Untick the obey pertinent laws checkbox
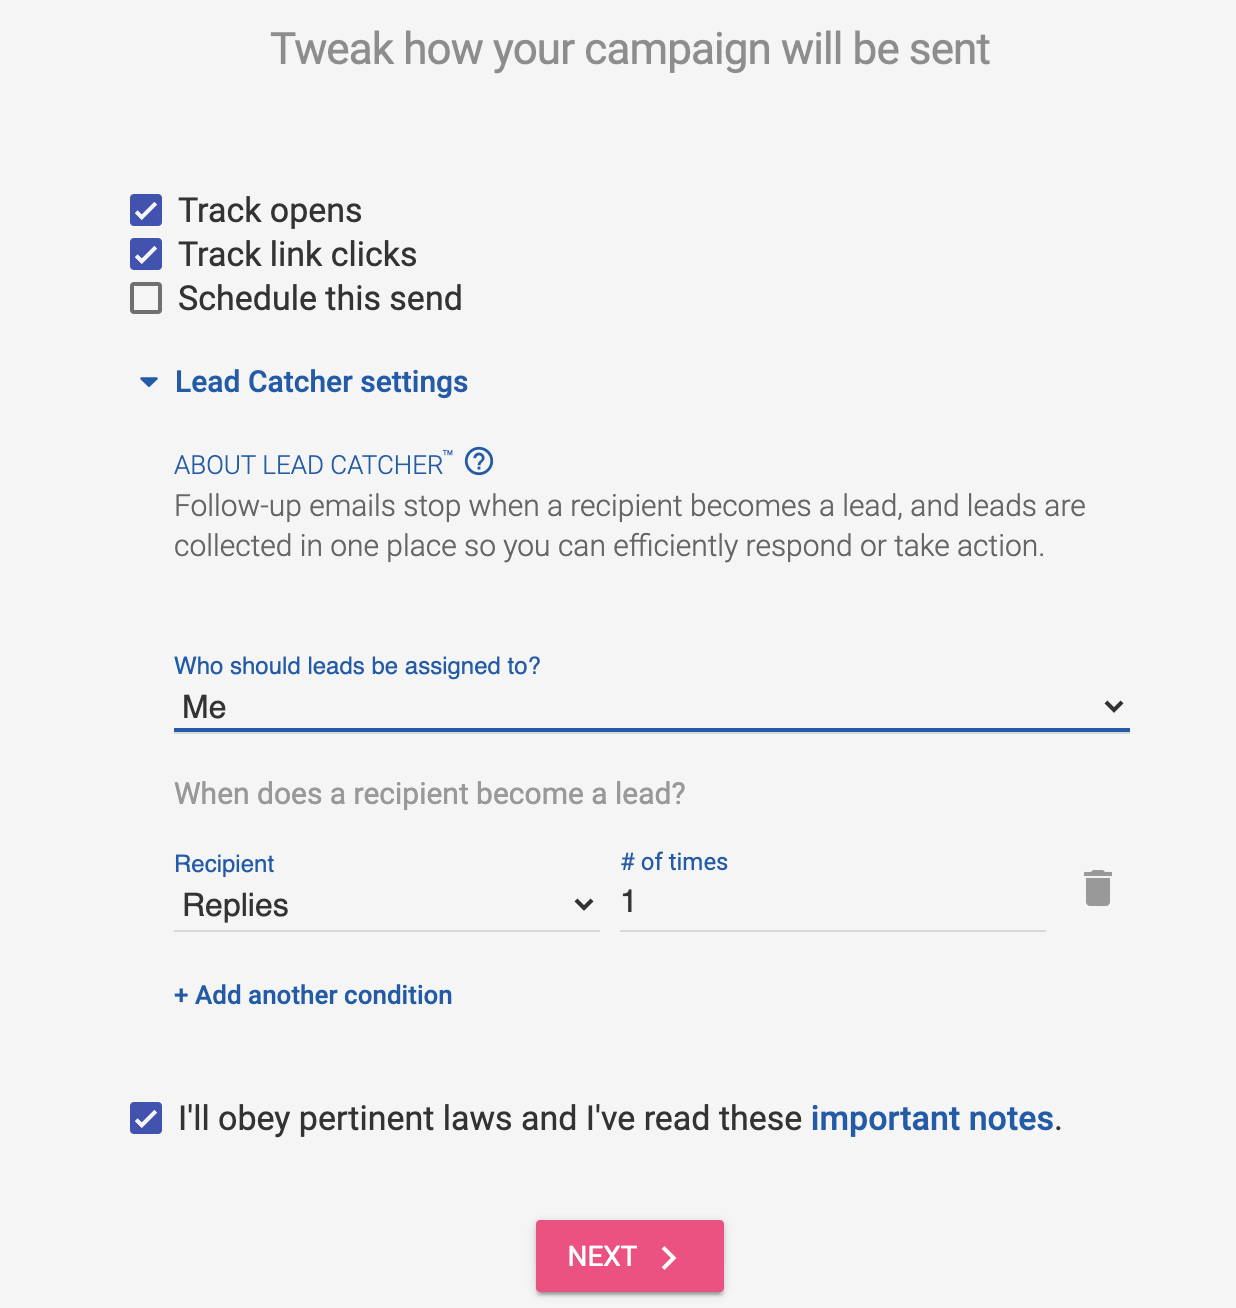 click(146, 1118)
